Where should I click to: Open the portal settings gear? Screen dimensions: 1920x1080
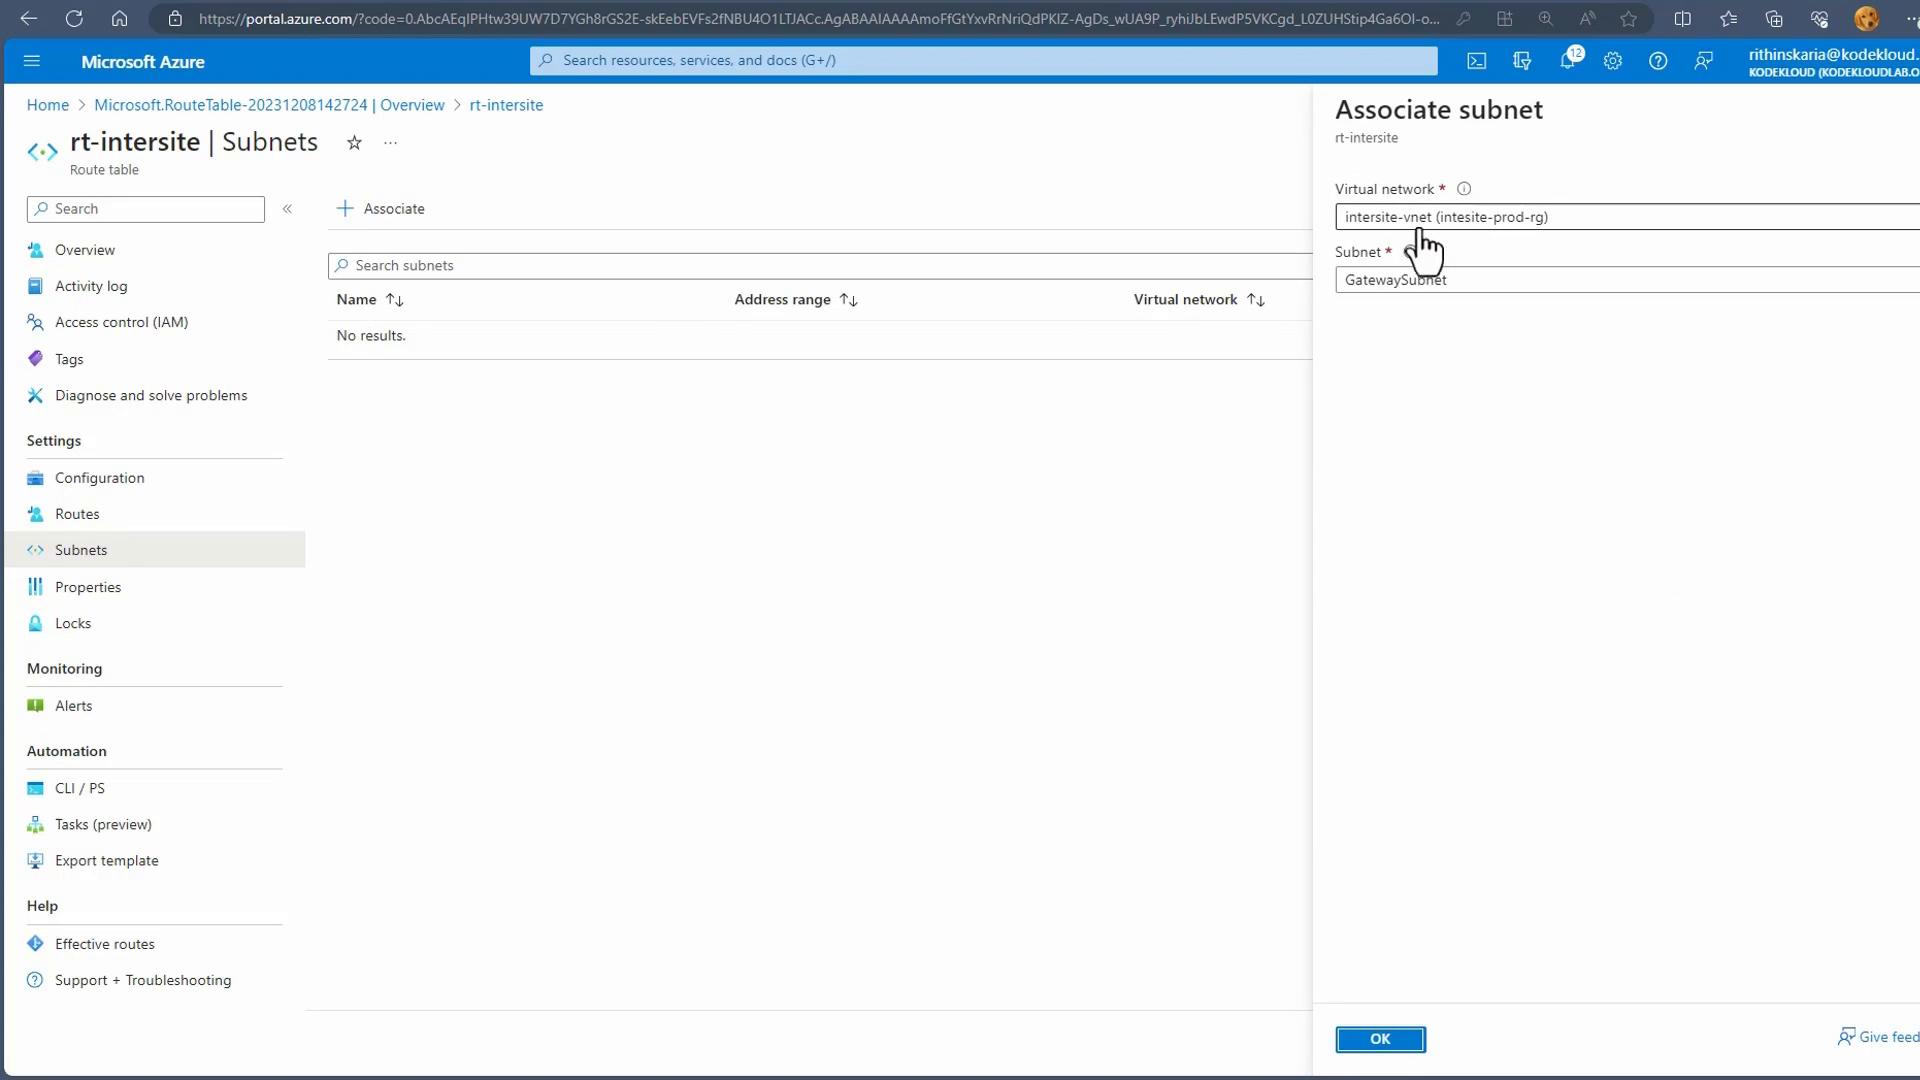point(1612,61)
